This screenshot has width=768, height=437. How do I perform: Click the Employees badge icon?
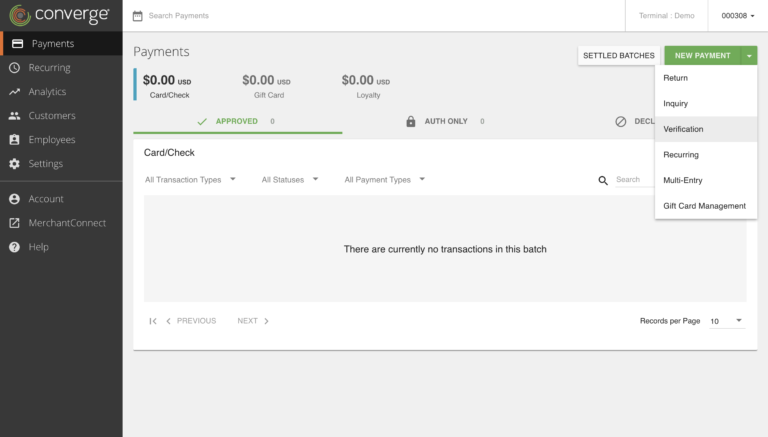[15, 140]
